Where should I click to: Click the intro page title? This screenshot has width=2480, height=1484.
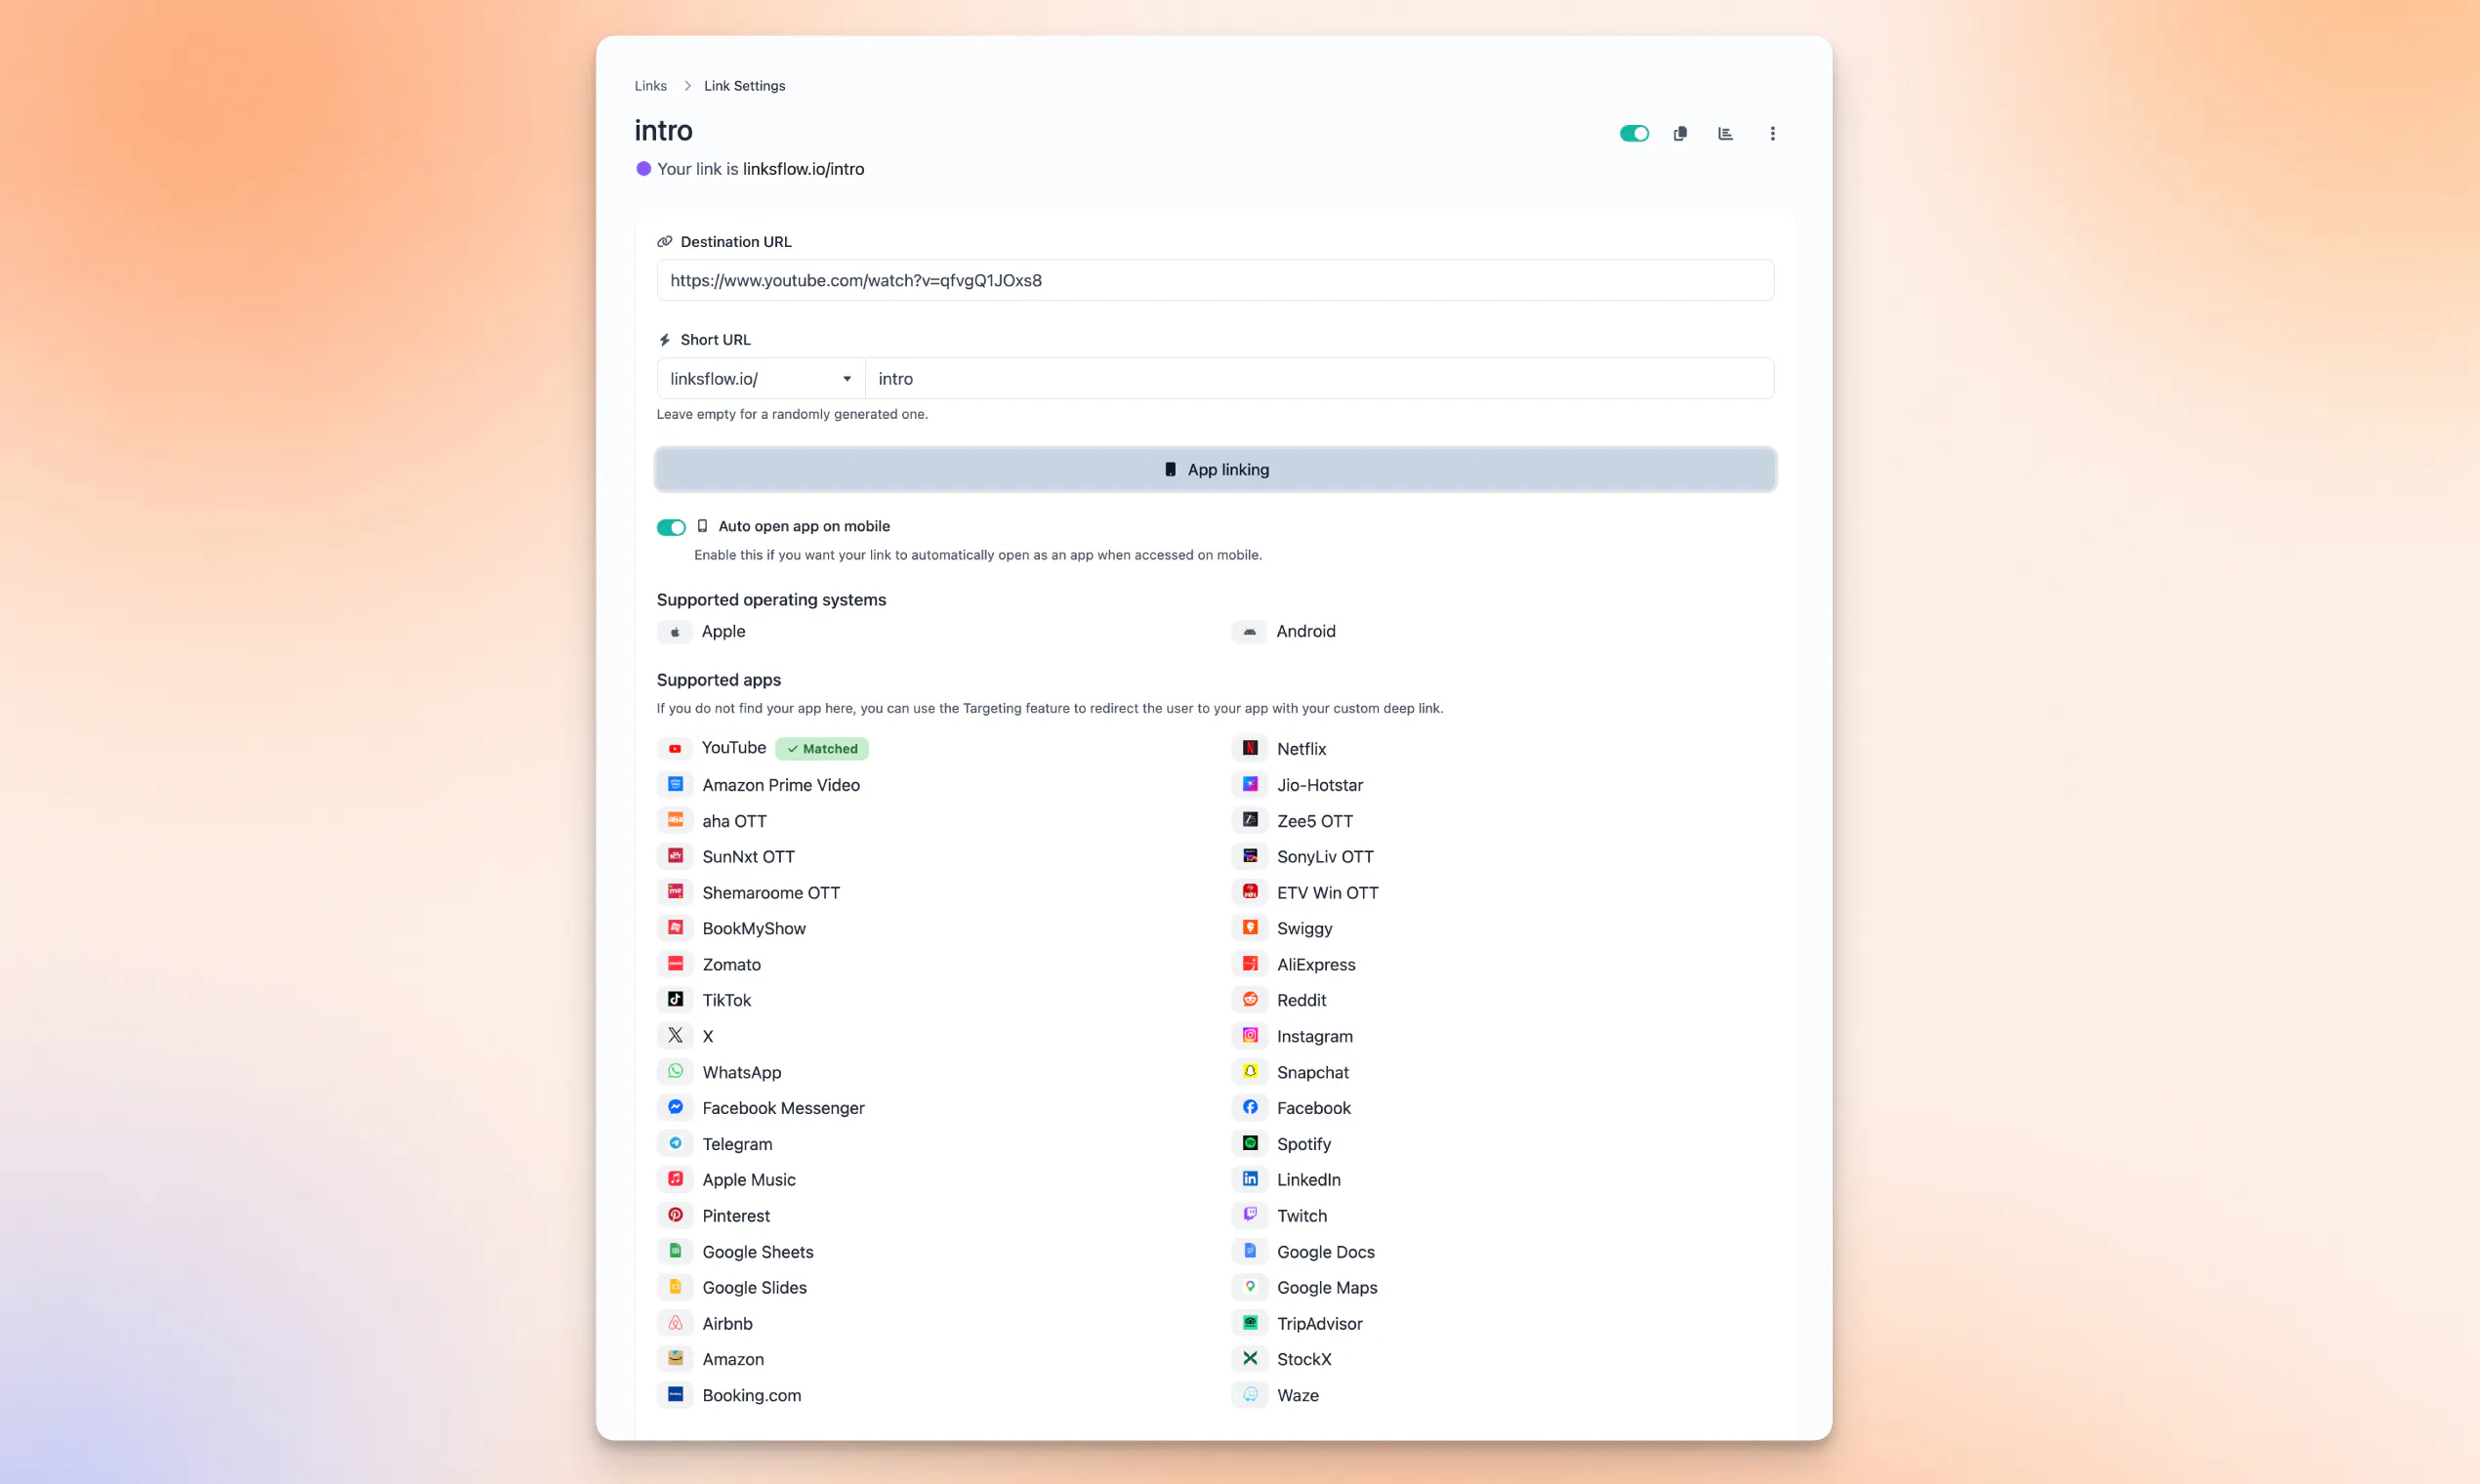coord(663,131)
